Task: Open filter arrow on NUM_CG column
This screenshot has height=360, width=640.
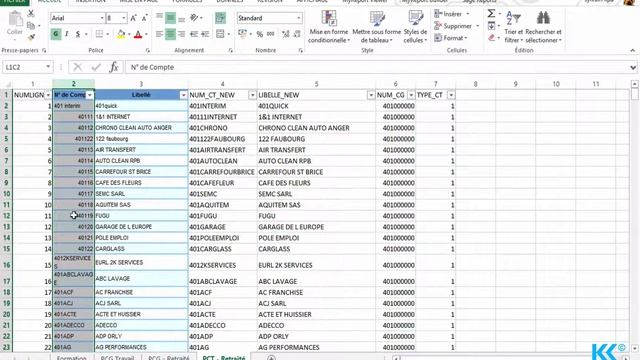Action: [411, 95]
